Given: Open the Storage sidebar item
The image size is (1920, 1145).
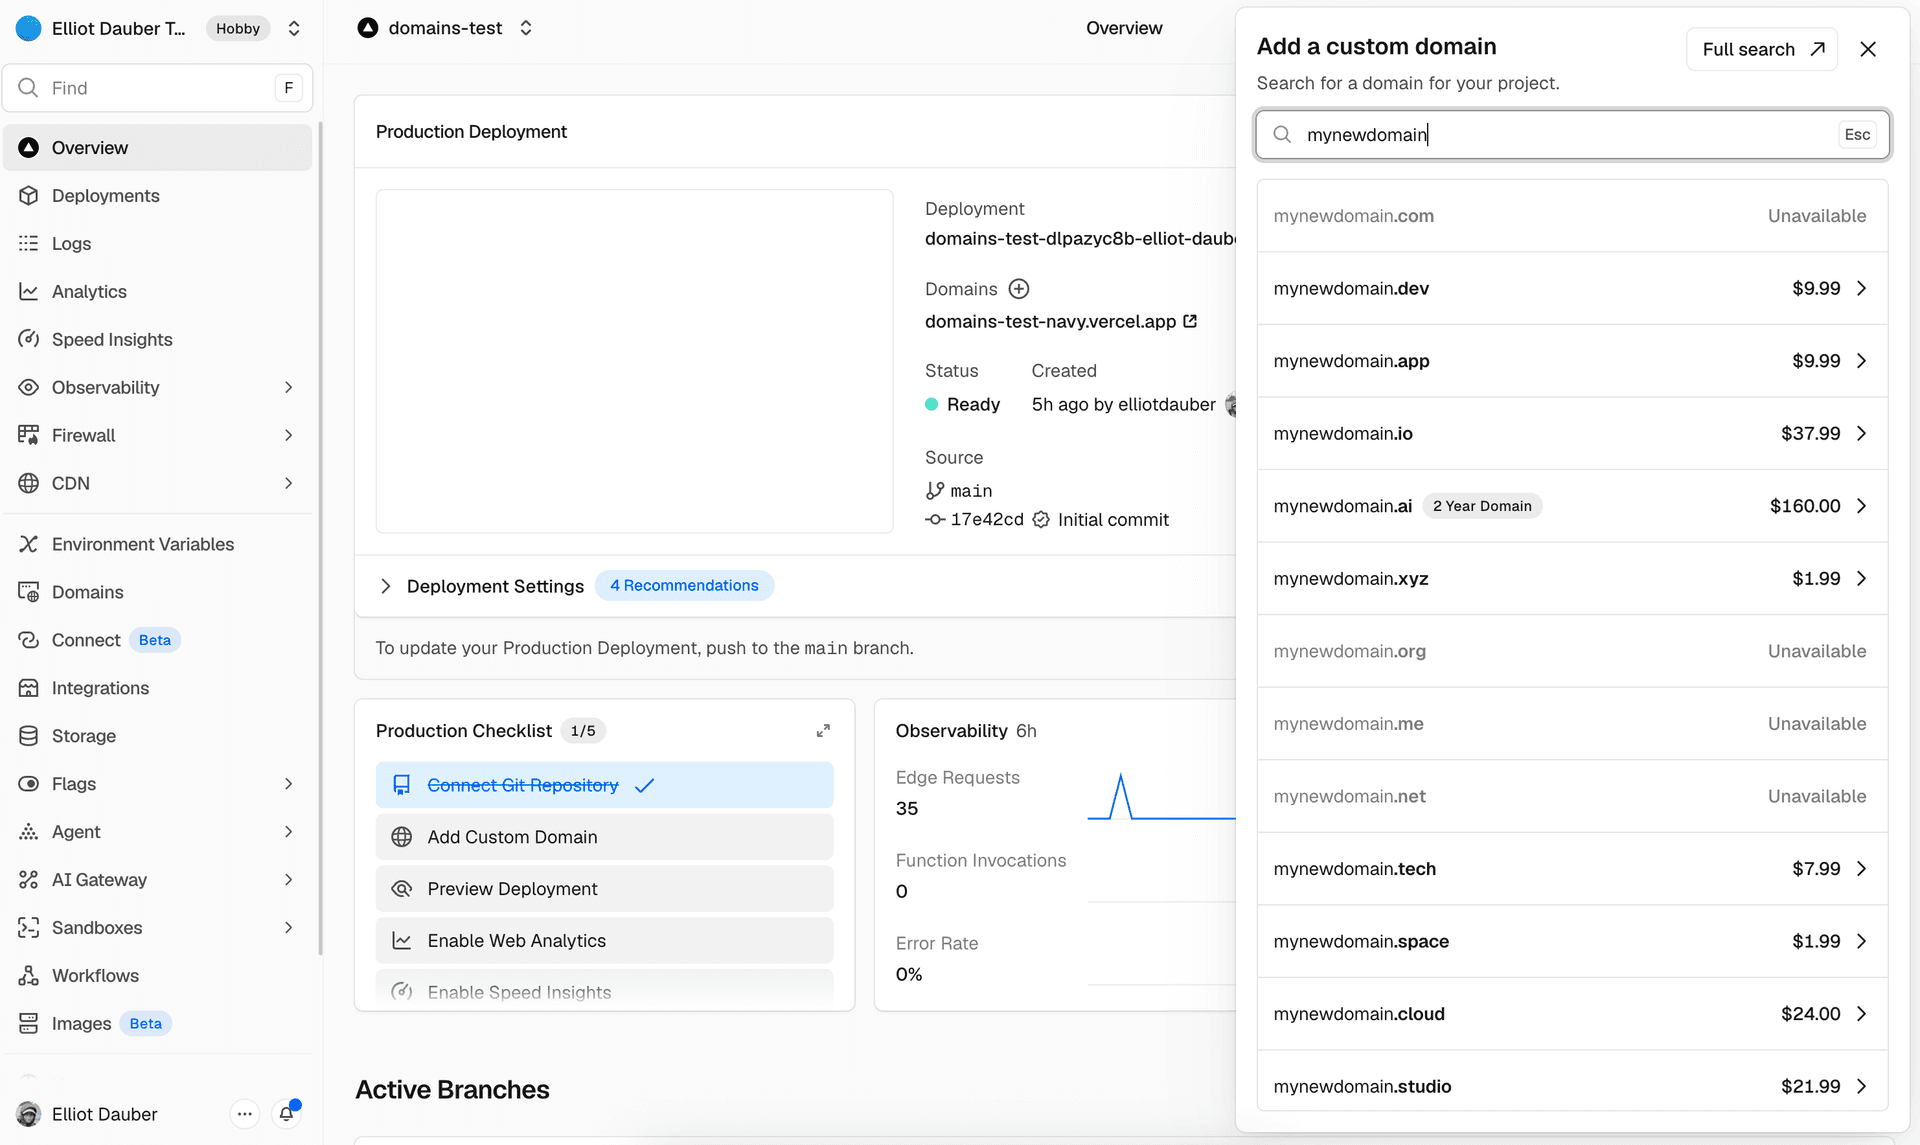Looking at the screenshot, I should pos(158,737).
